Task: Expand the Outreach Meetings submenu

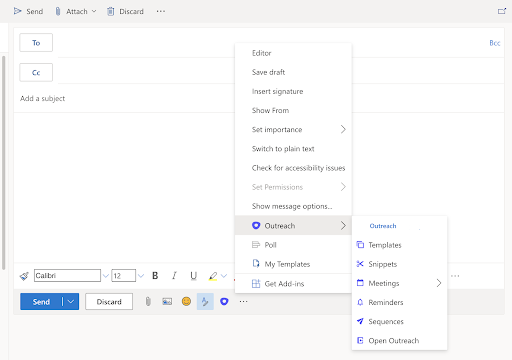Action: tap(399, 283)
